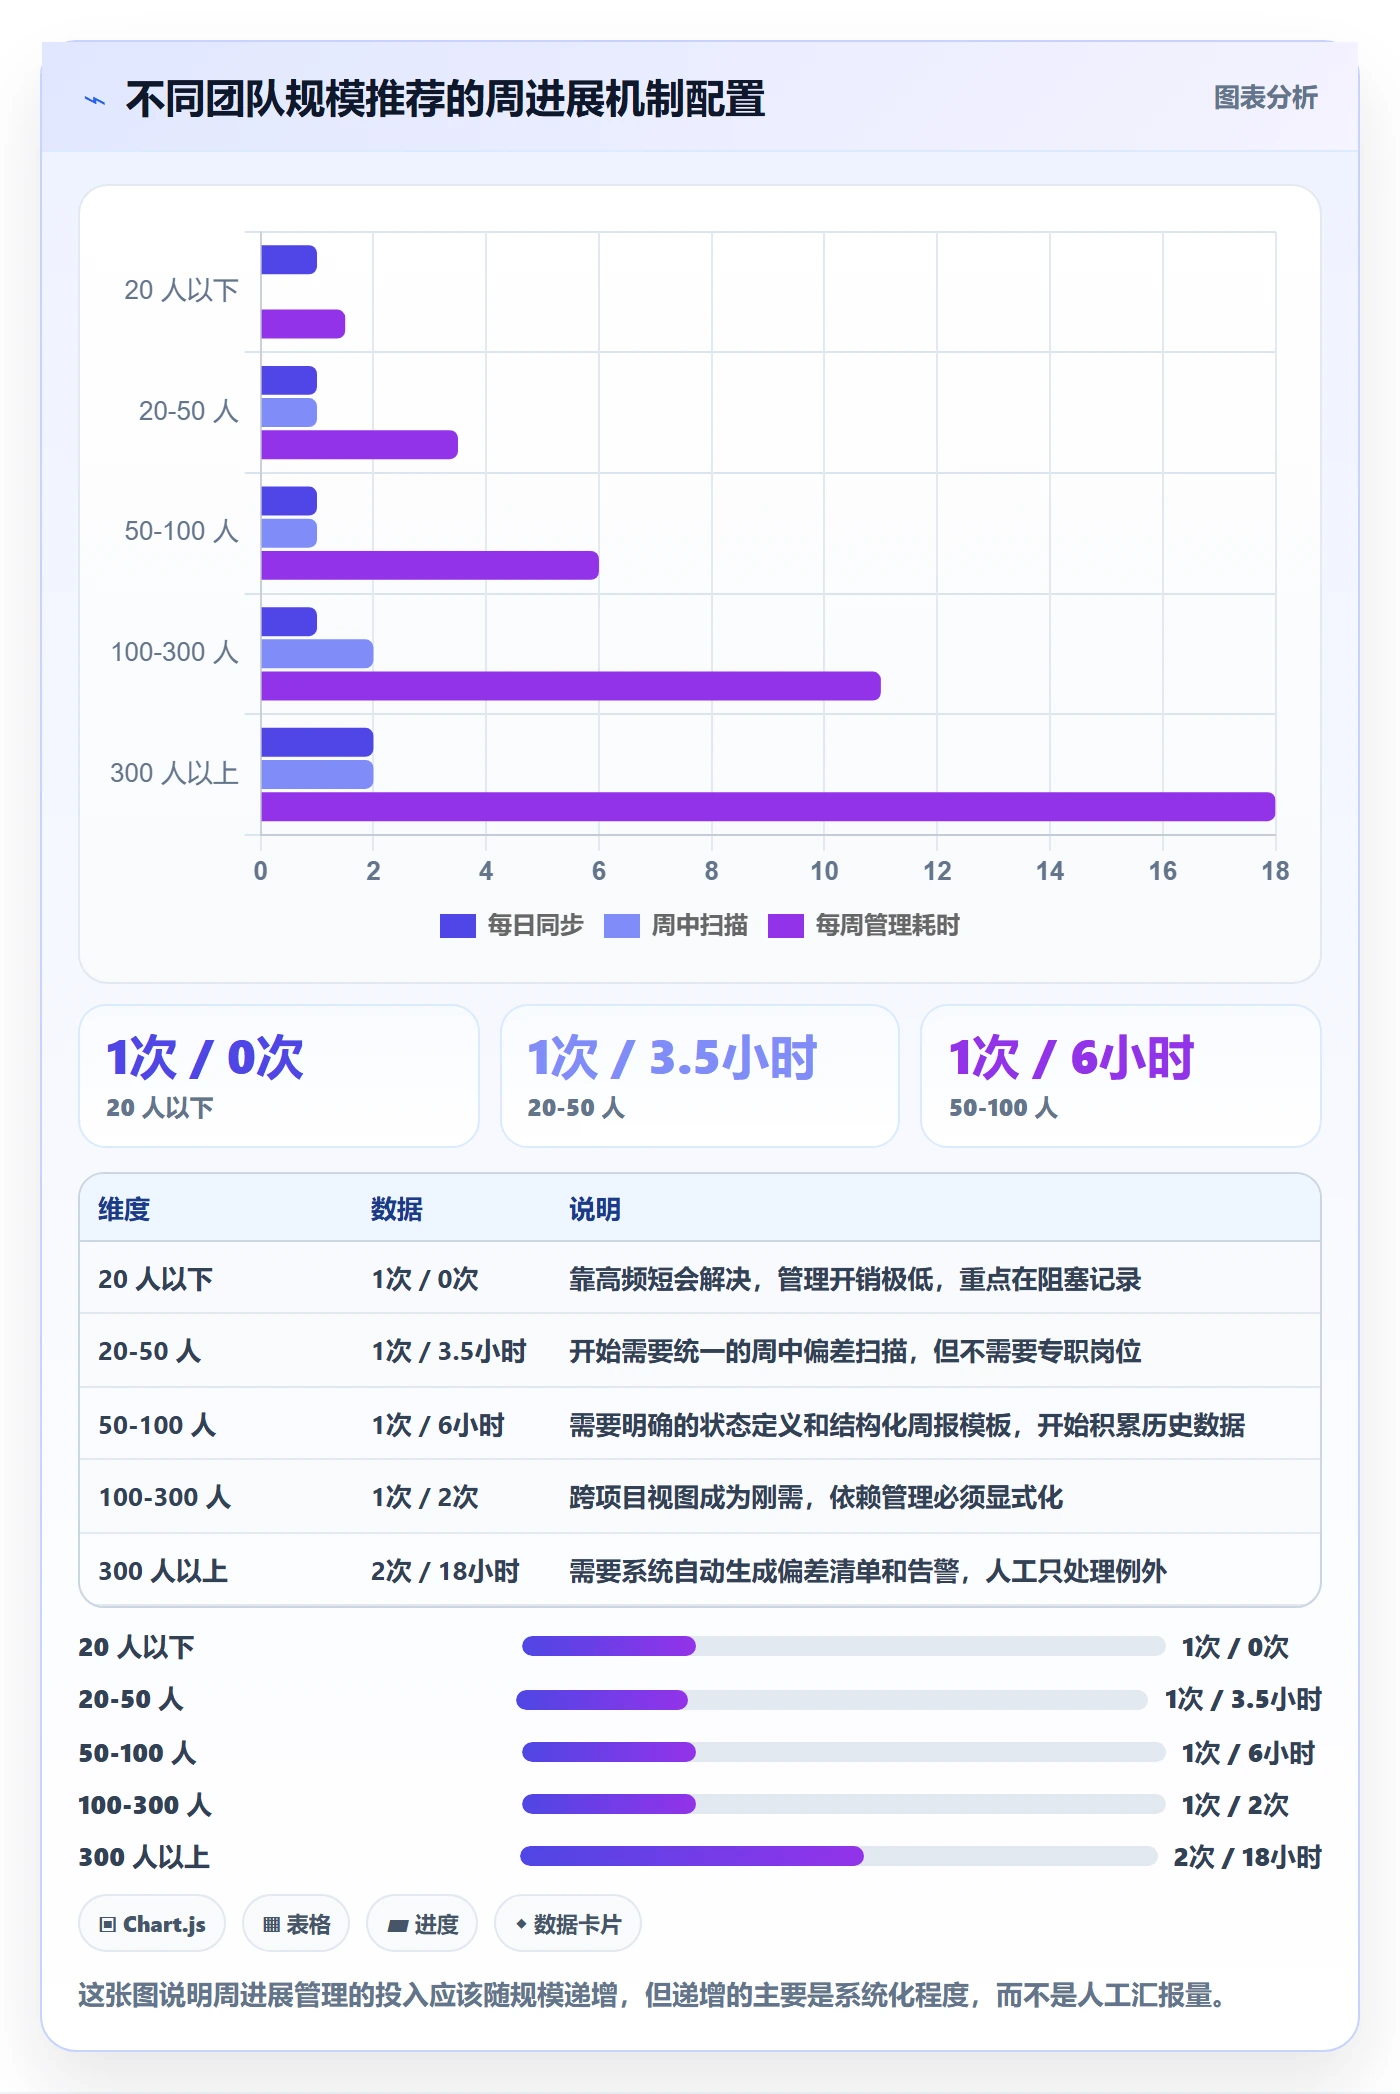Click the chart y-axis label 50-100 人

pos(181,531)
